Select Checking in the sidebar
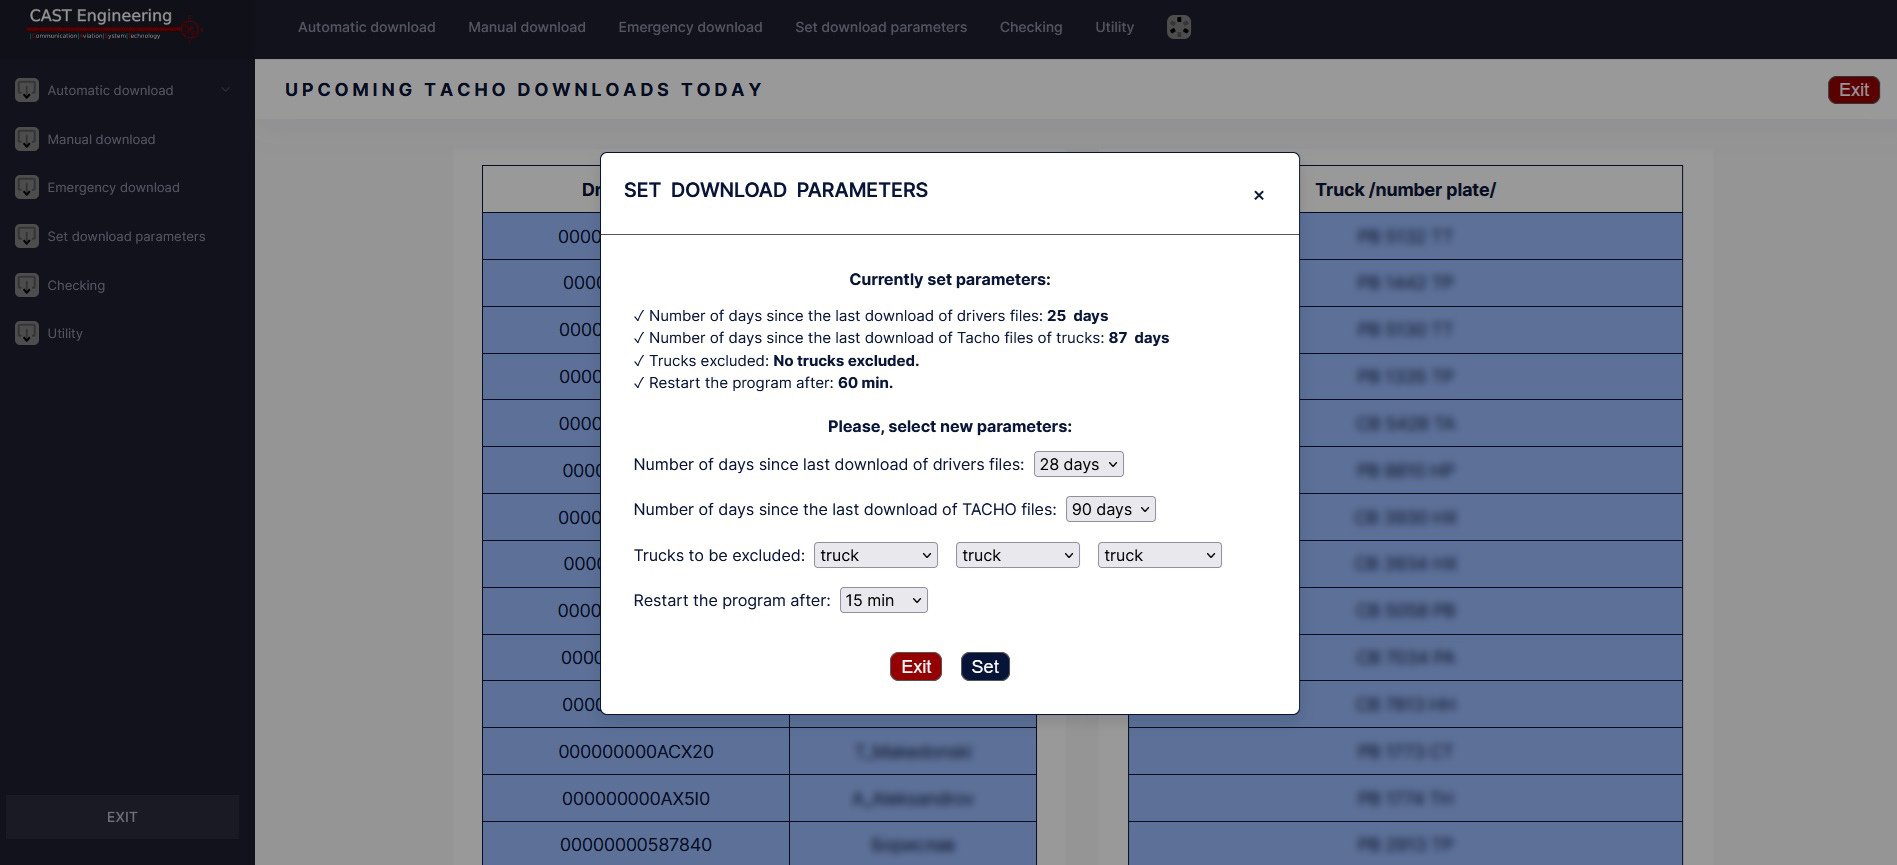The image size is (1897, 865). [x=76, y=285]
